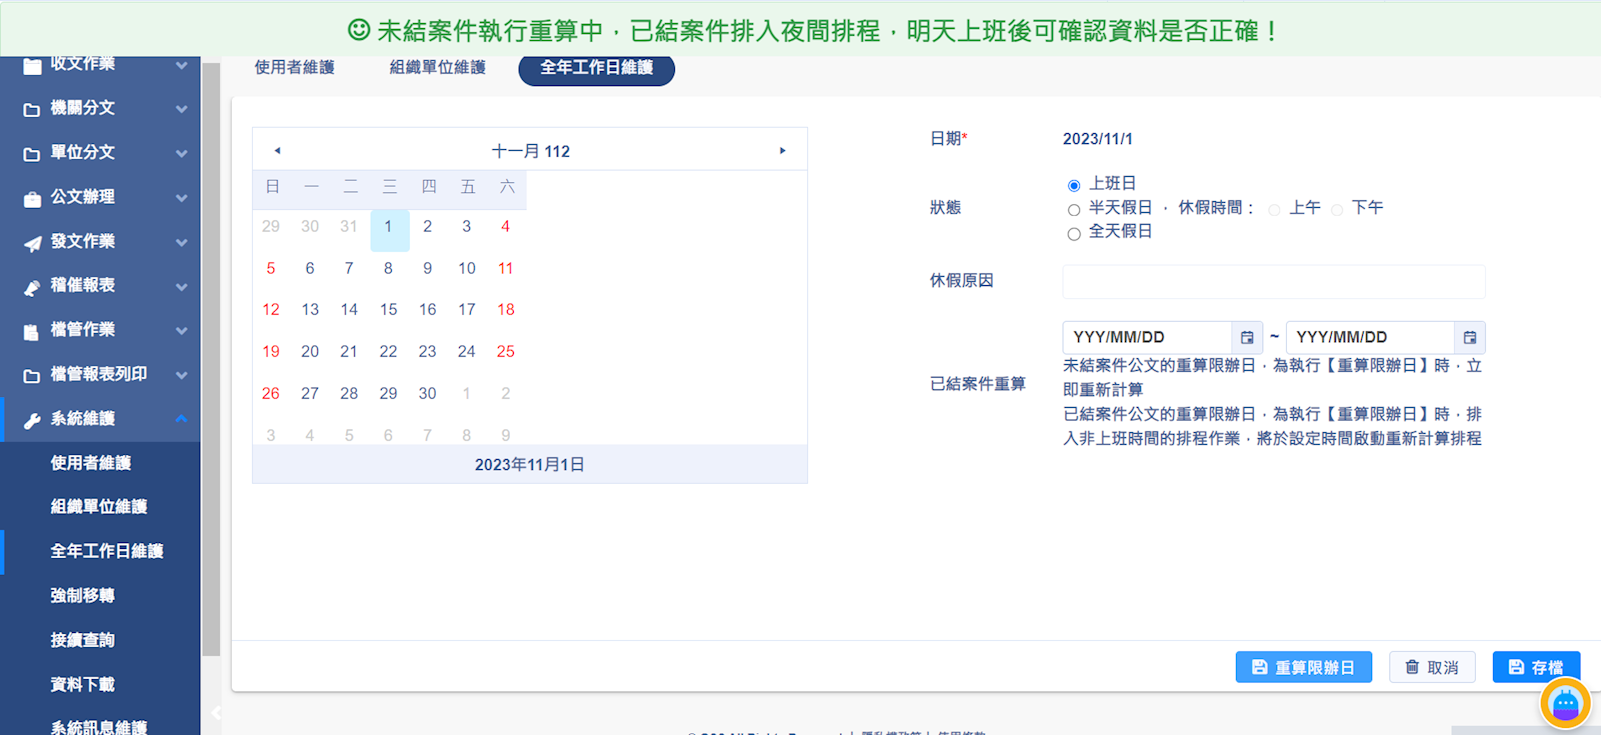This screenshot has width=1601, height=735.
Task: Click the 公文辦理 briefcase icon
Action: pos(32,198)
